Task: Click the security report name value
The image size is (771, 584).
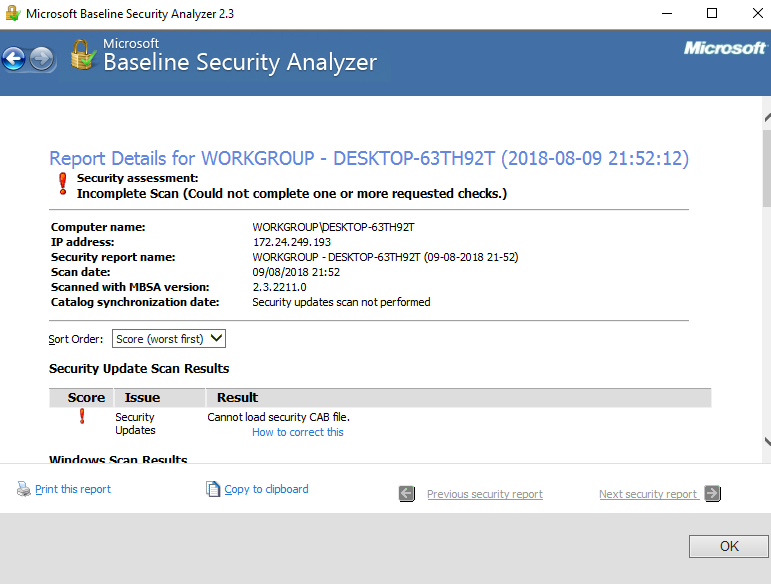Action: pyautogui.click(x=386, y=257)
